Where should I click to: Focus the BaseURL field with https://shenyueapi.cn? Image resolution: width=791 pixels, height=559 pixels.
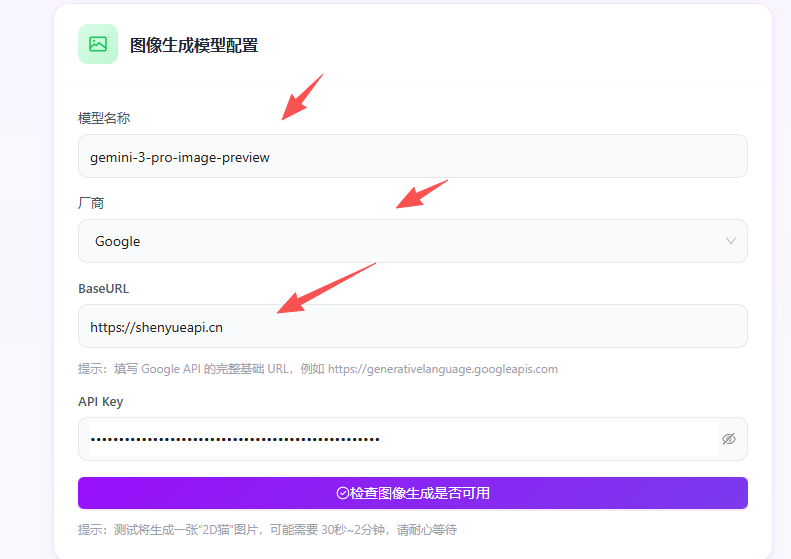pos(412,326)
